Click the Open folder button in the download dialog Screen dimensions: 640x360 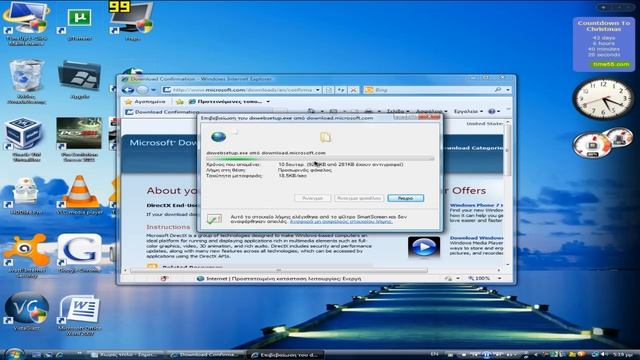click(359, 198)
